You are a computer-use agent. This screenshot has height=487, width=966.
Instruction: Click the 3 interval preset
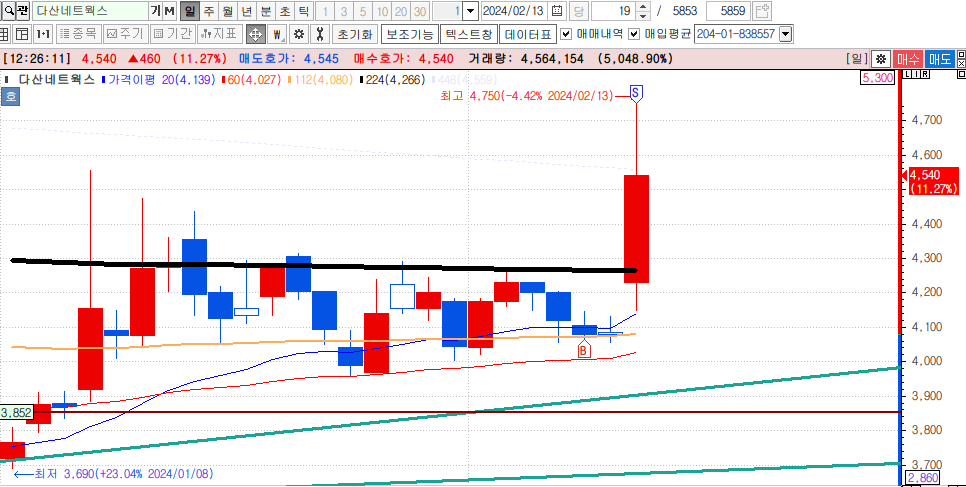344,10
